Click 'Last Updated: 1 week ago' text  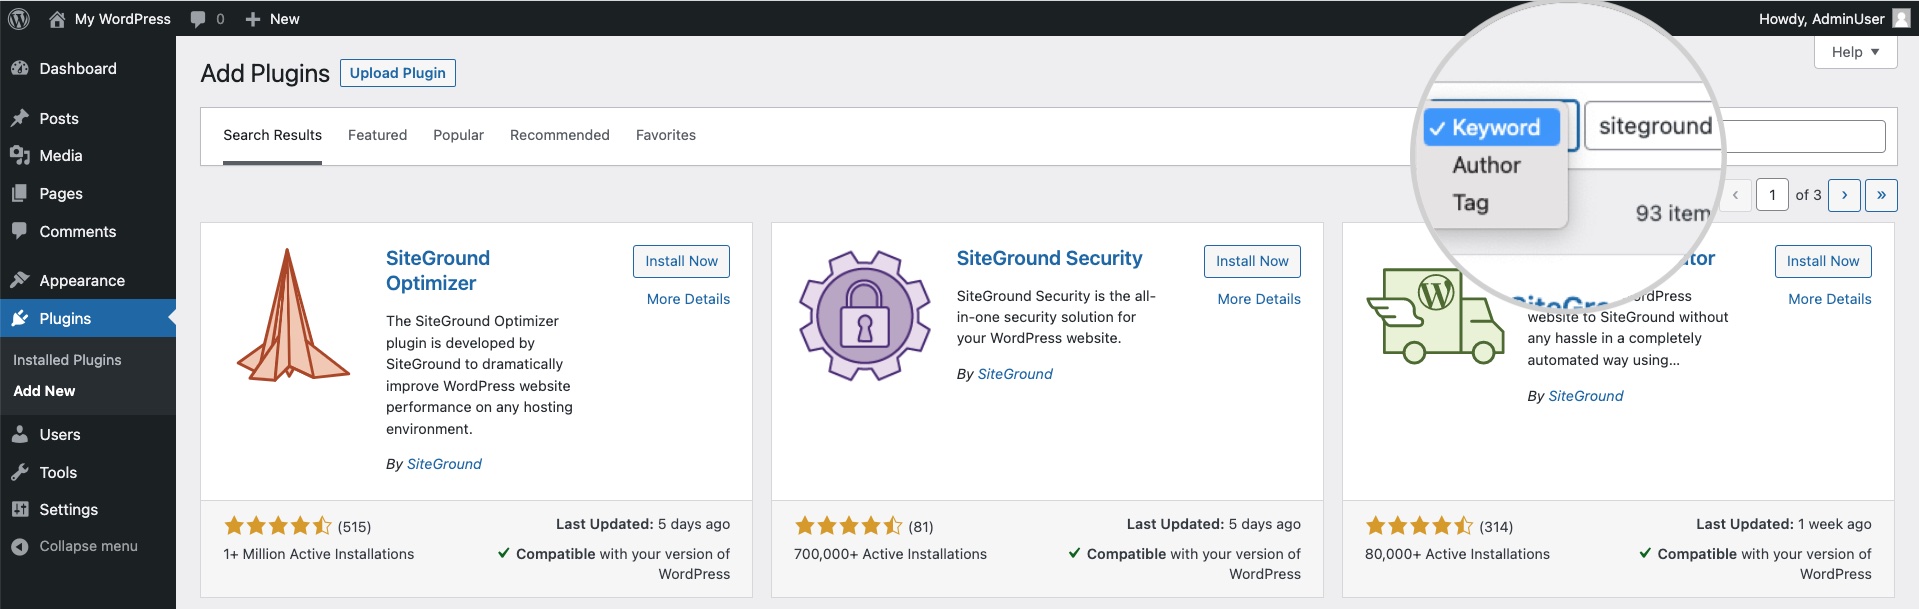(x=1784, y=524)
